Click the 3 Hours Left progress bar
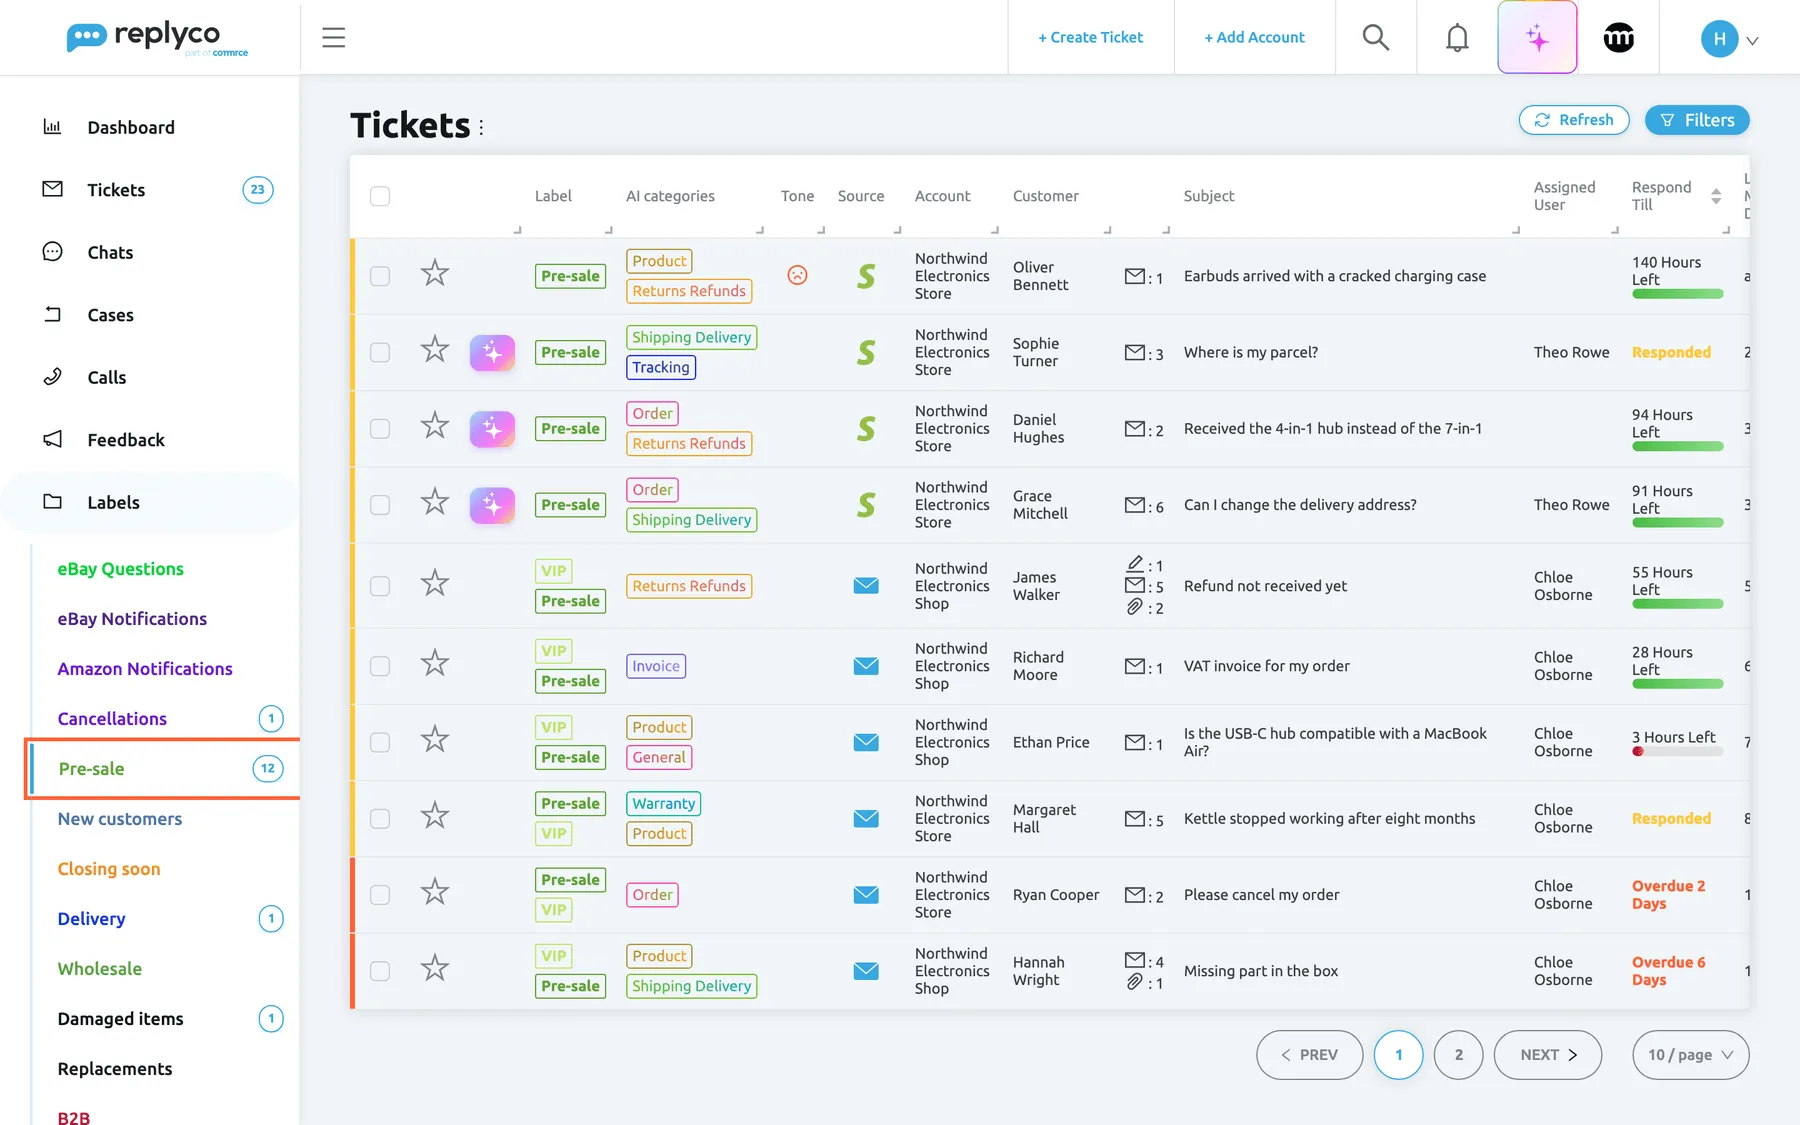Image resolution: width=1800 pixels, height=1125 pixels. (x=1677, y=751)
